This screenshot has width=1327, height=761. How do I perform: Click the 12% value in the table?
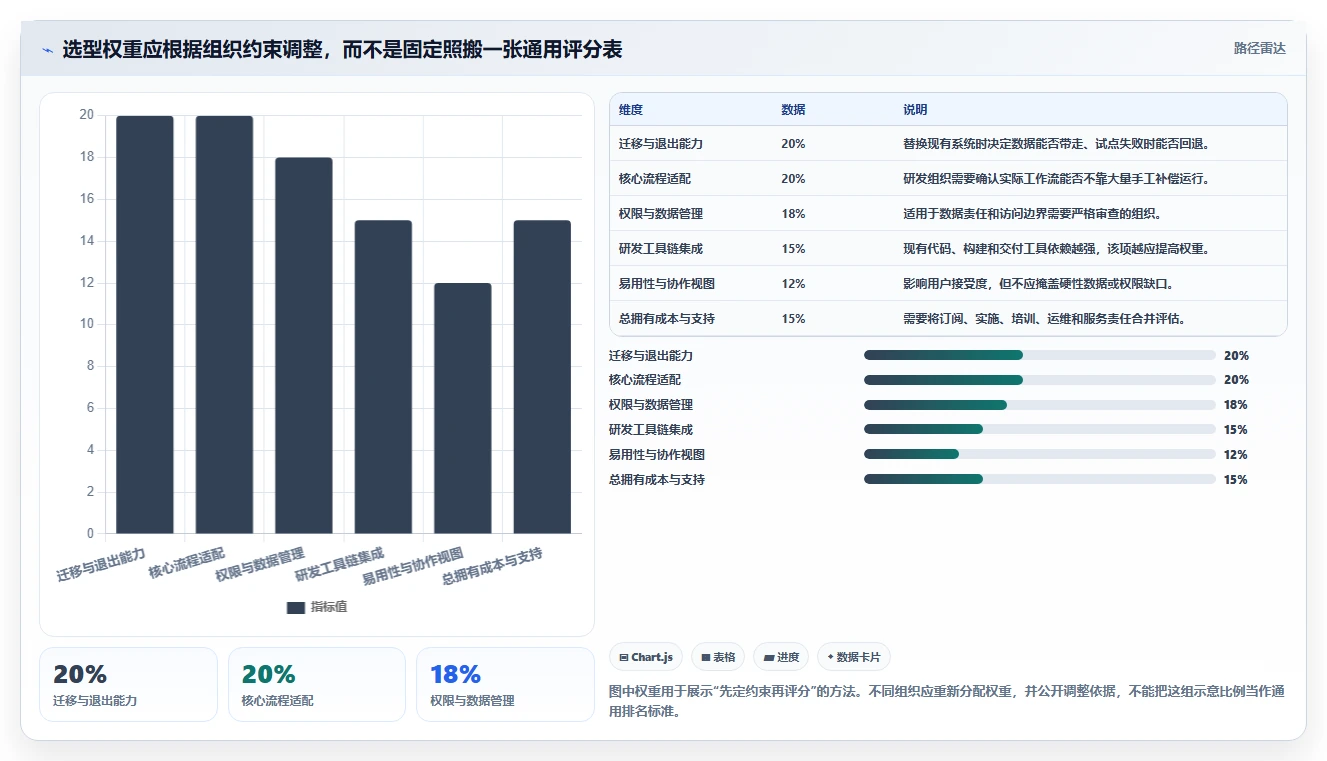[793, 284]
